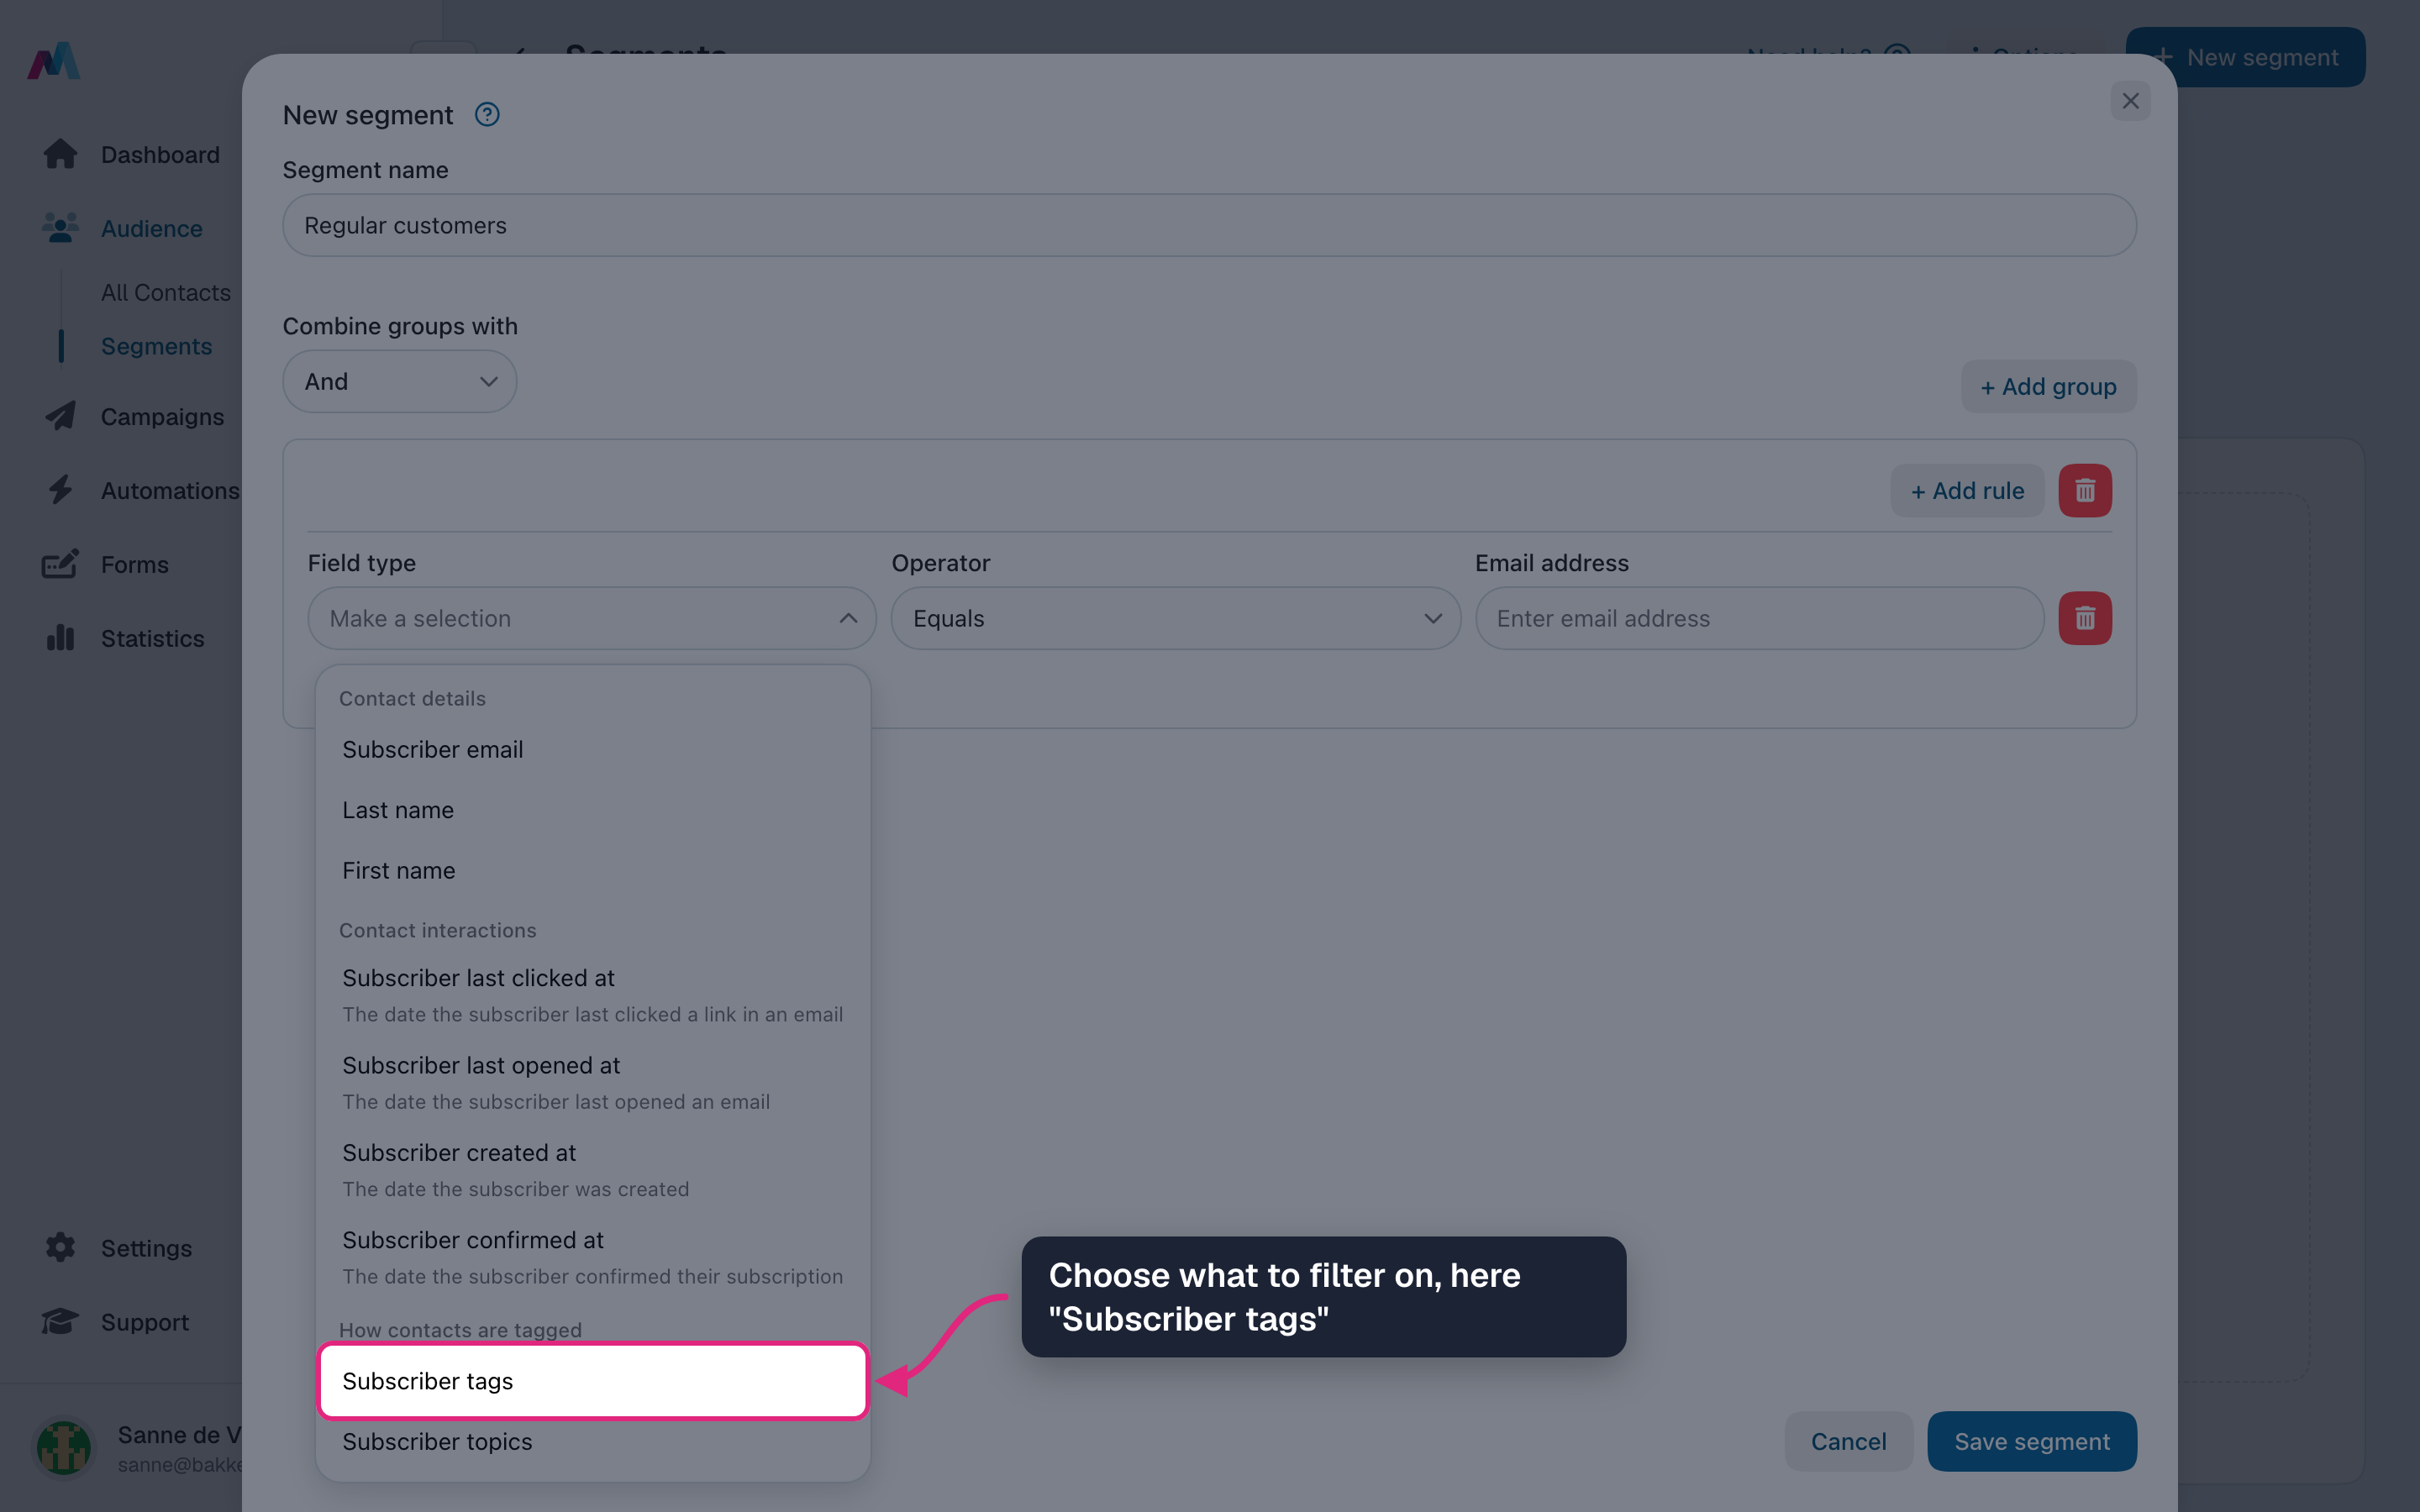
Task: Select Subscriber created at option
Action: 593,1169
